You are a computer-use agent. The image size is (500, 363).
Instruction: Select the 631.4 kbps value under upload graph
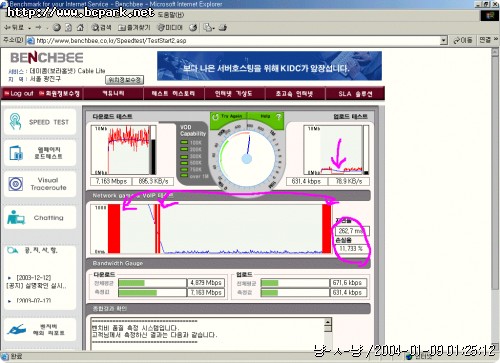click(306, 181)
